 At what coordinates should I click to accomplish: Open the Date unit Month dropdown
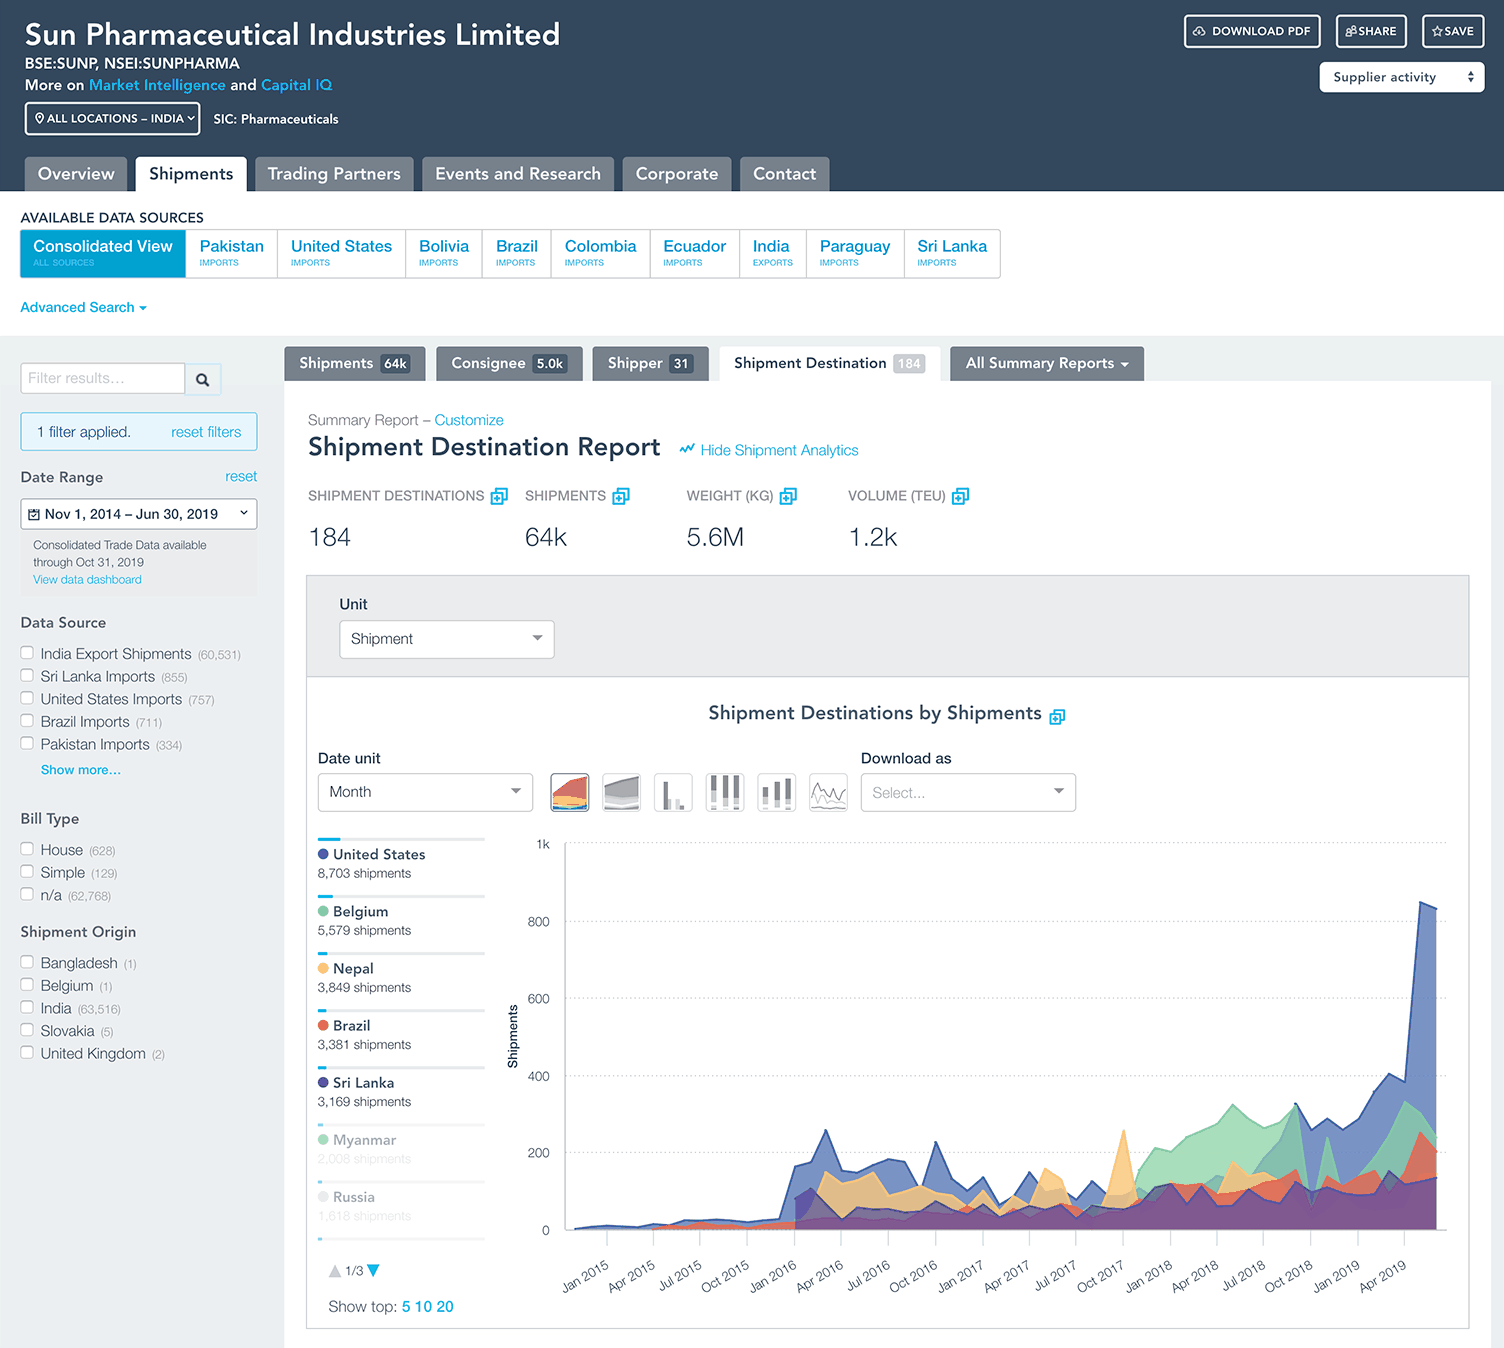click(425, 792)
